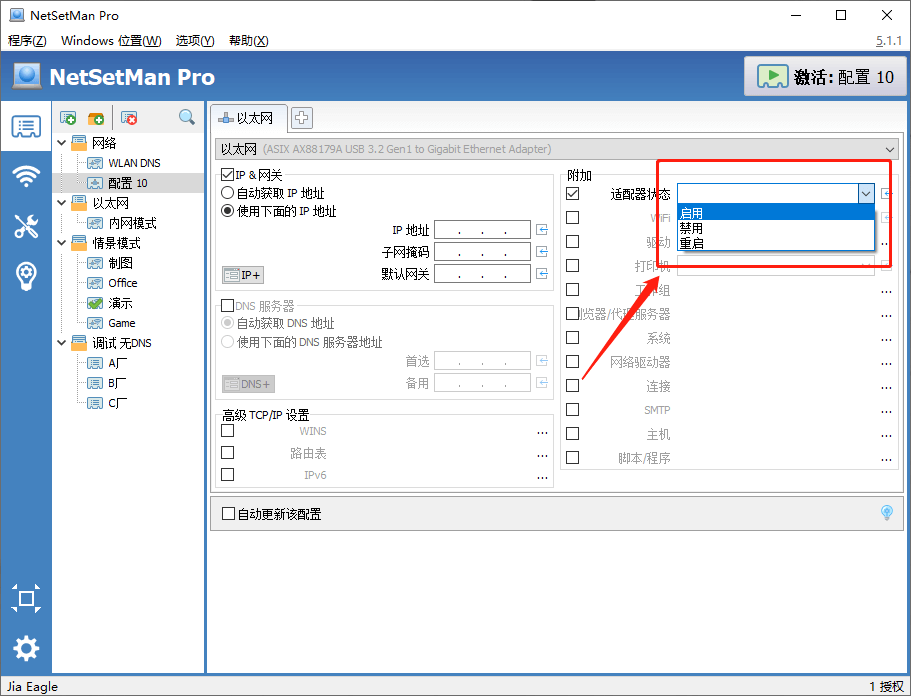The width and height of the screenshot is (911, 696).
Task: Add a network adapter tab with the plus icon
Action: pyautogui.click(x=302, y=118)
